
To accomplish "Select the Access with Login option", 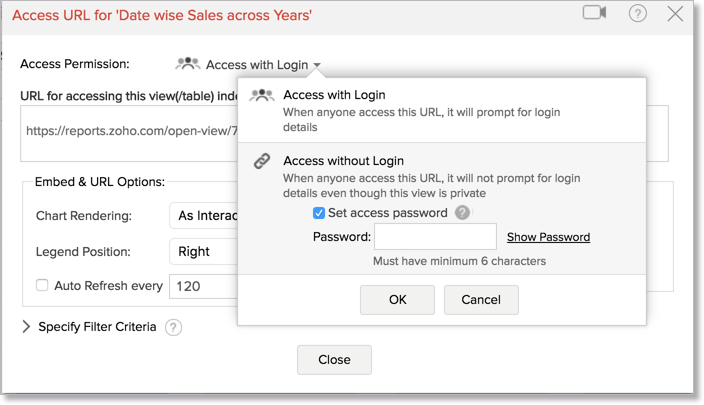I will pyautogui.click(x=334, y=95).
